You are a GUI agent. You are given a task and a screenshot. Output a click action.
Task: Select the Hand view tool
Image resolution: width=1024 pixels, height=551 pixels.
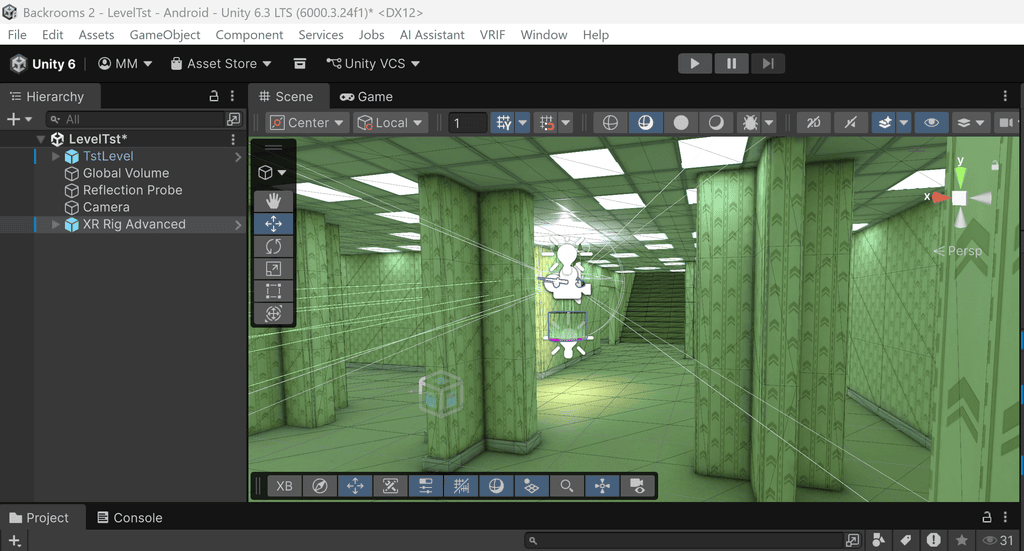coord(273,201)
